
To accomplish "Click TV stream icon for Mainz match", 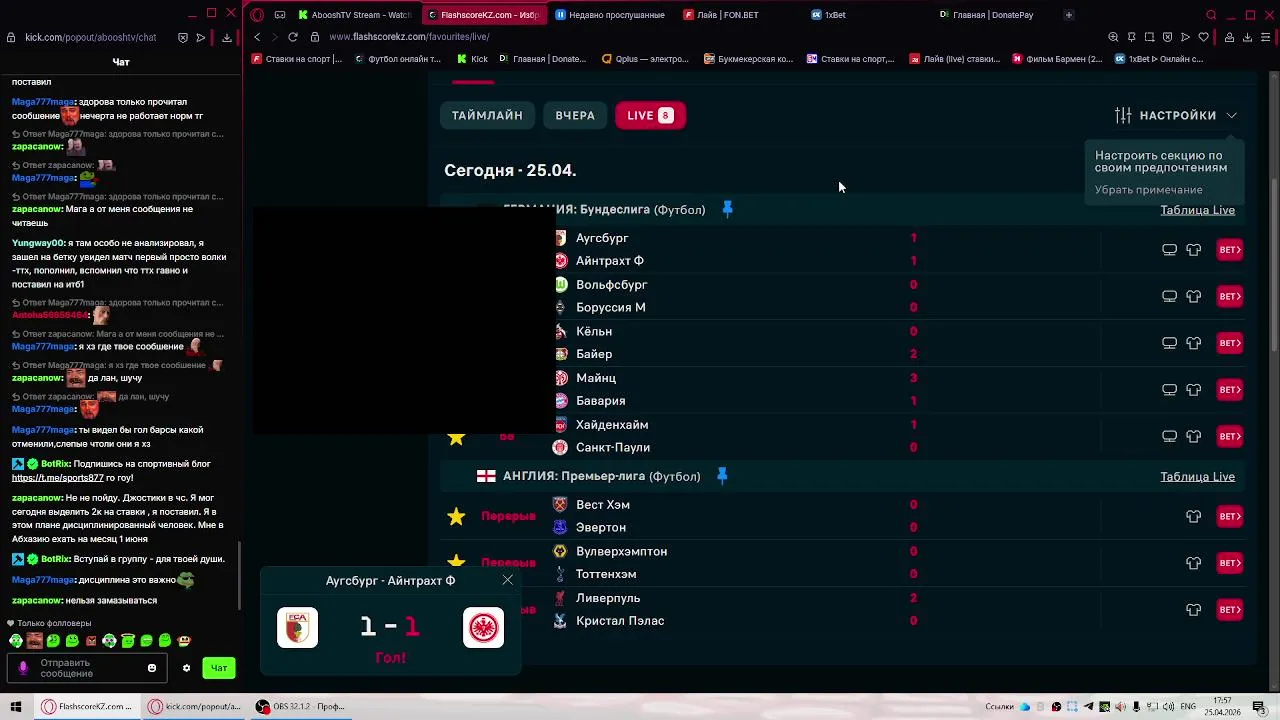I will tap(1169, 390).
